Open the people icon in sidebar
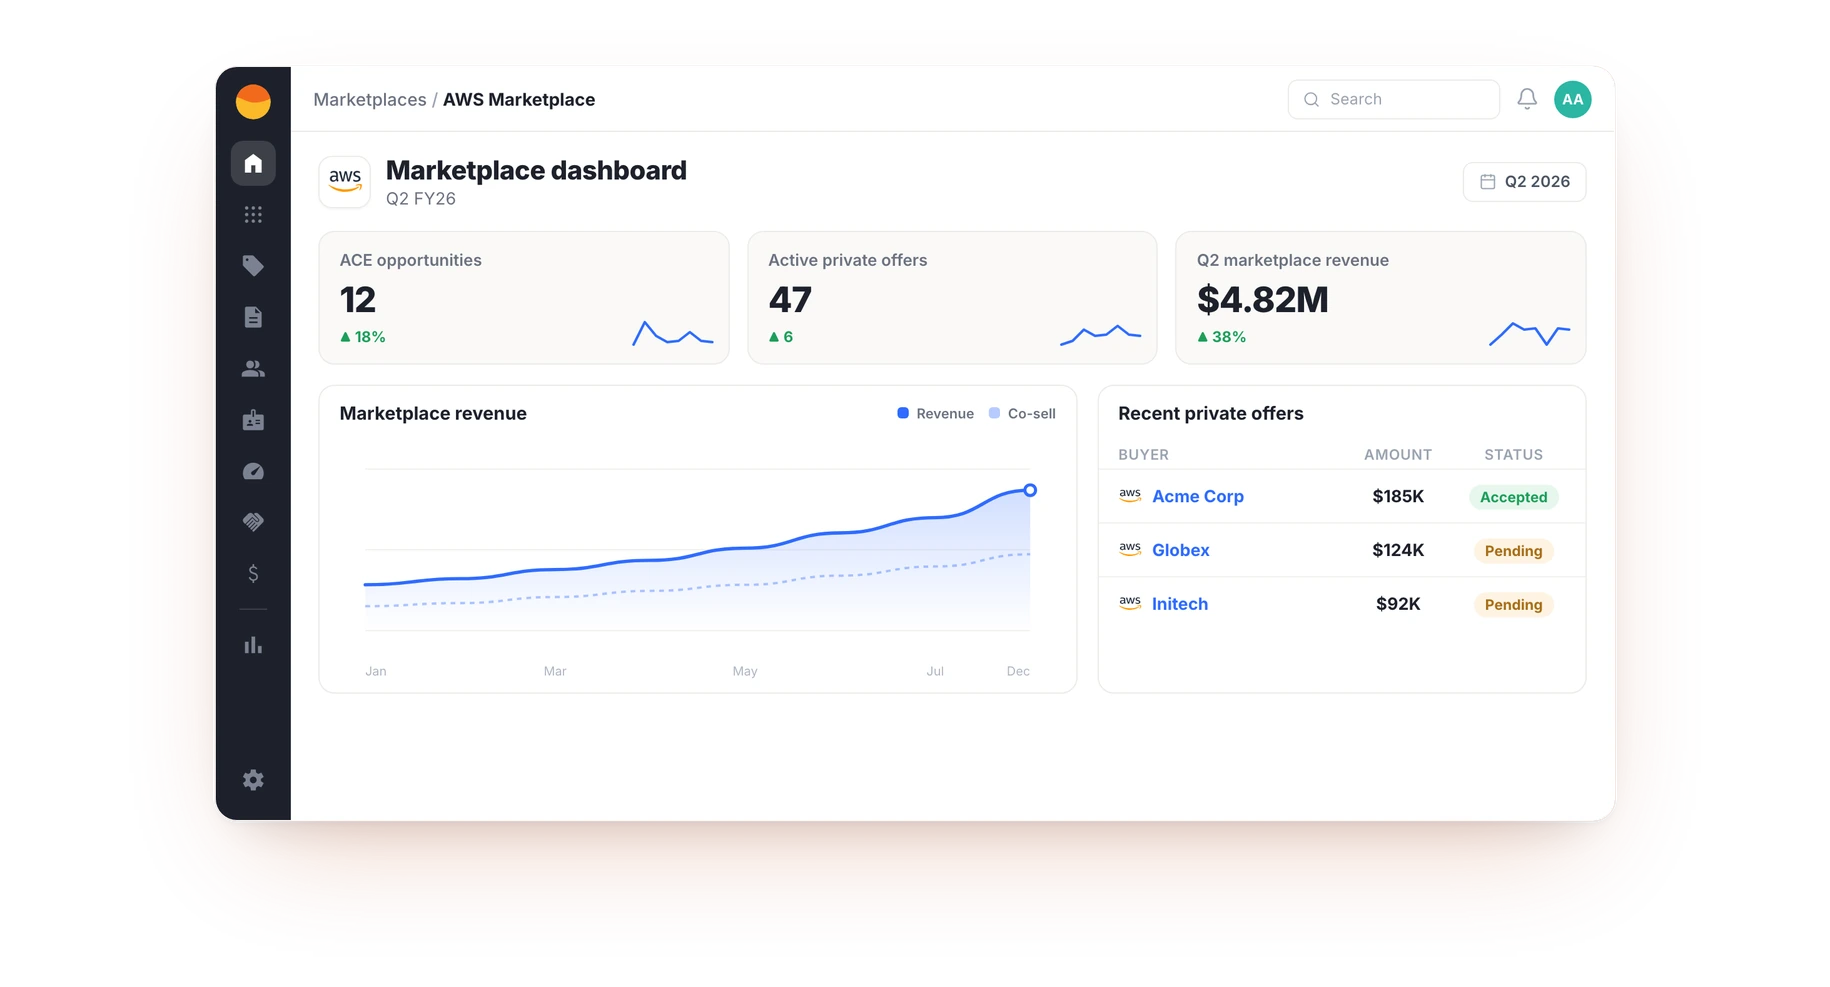 coord(253,369)
